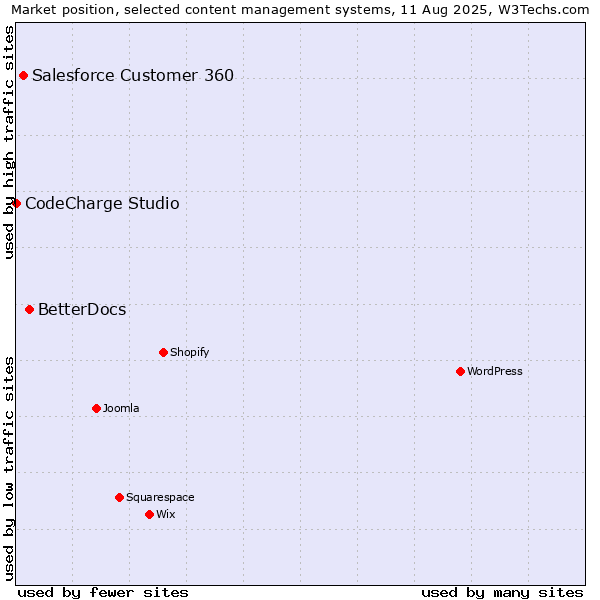The width and height of the screenshot is (600, 600).
Task: Click the Shopify red data point
Action: (163, 352)
